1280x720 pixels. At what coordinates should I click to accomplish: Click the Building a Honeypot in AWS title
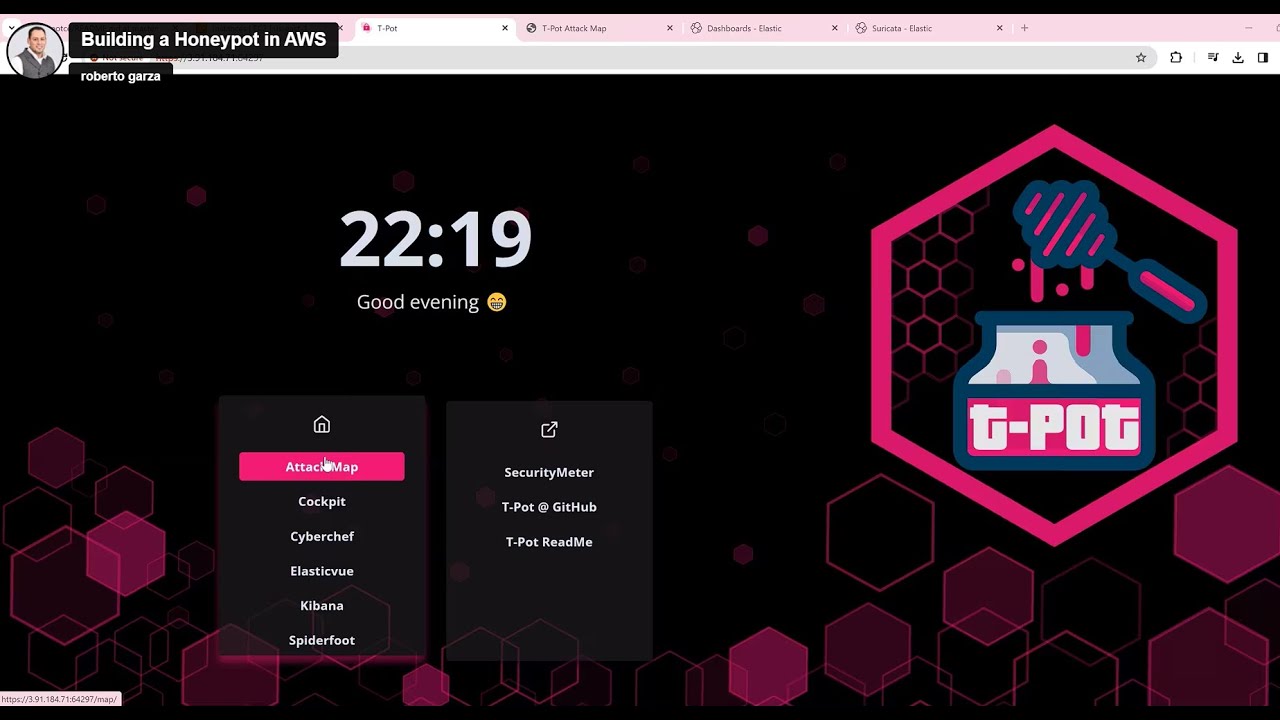pyautogui.click(x=203, y=40)
